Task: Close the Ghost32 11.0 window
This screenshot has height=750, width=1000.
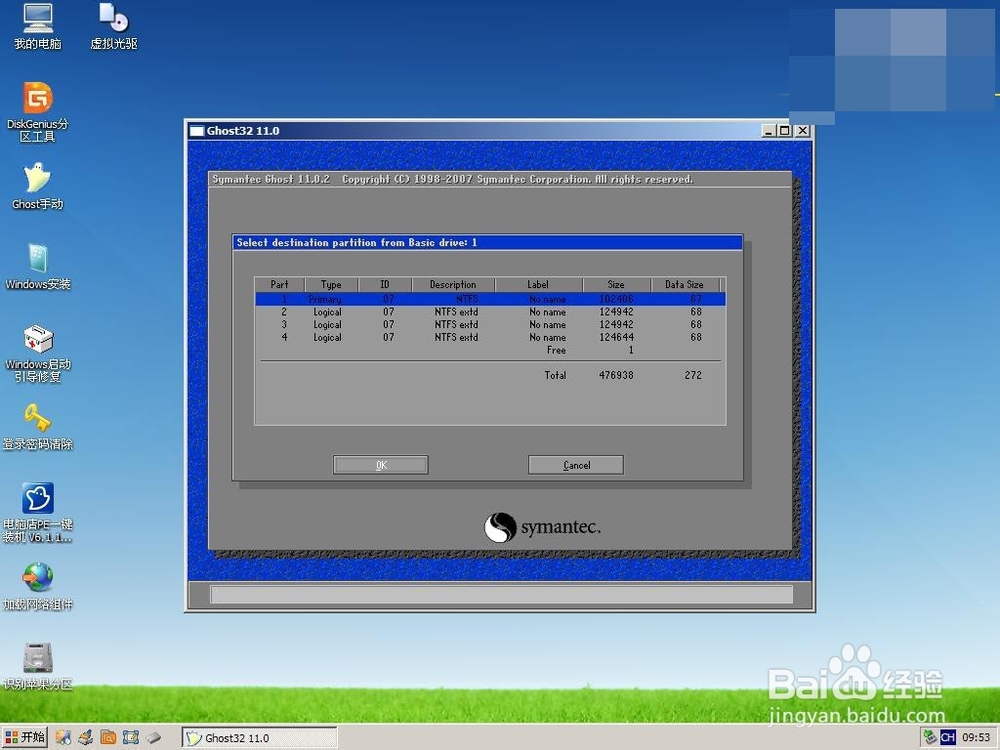Action: coord(803,131)
